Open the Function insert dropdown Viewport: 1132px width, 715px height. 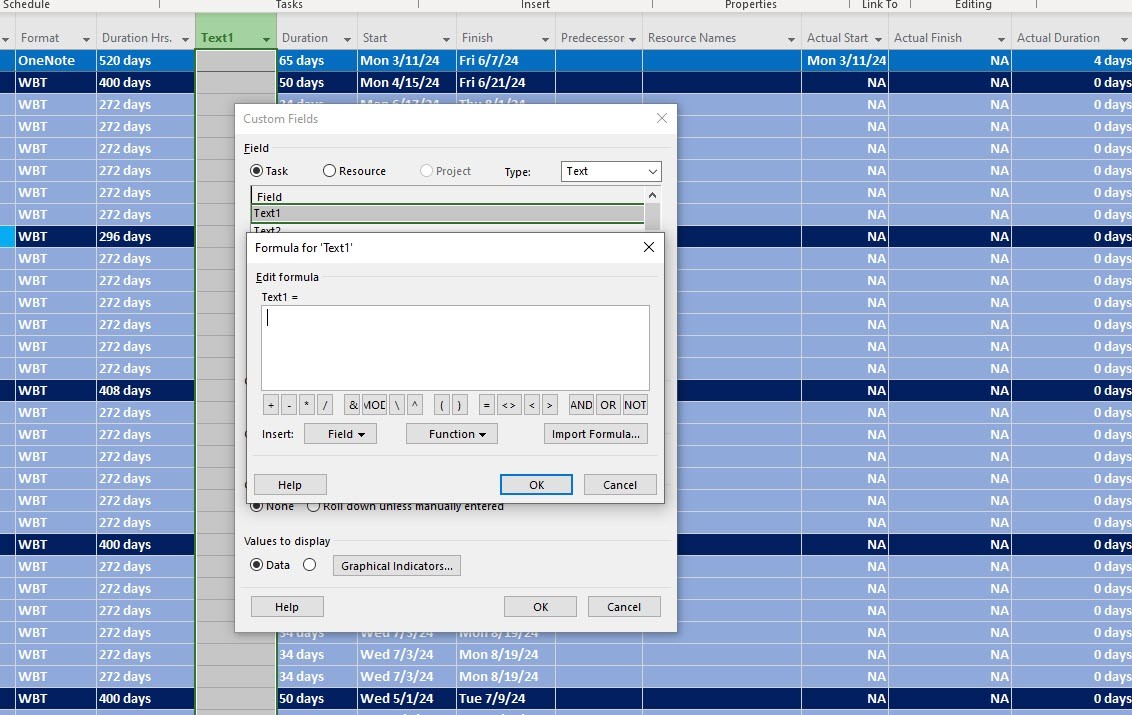451,433
